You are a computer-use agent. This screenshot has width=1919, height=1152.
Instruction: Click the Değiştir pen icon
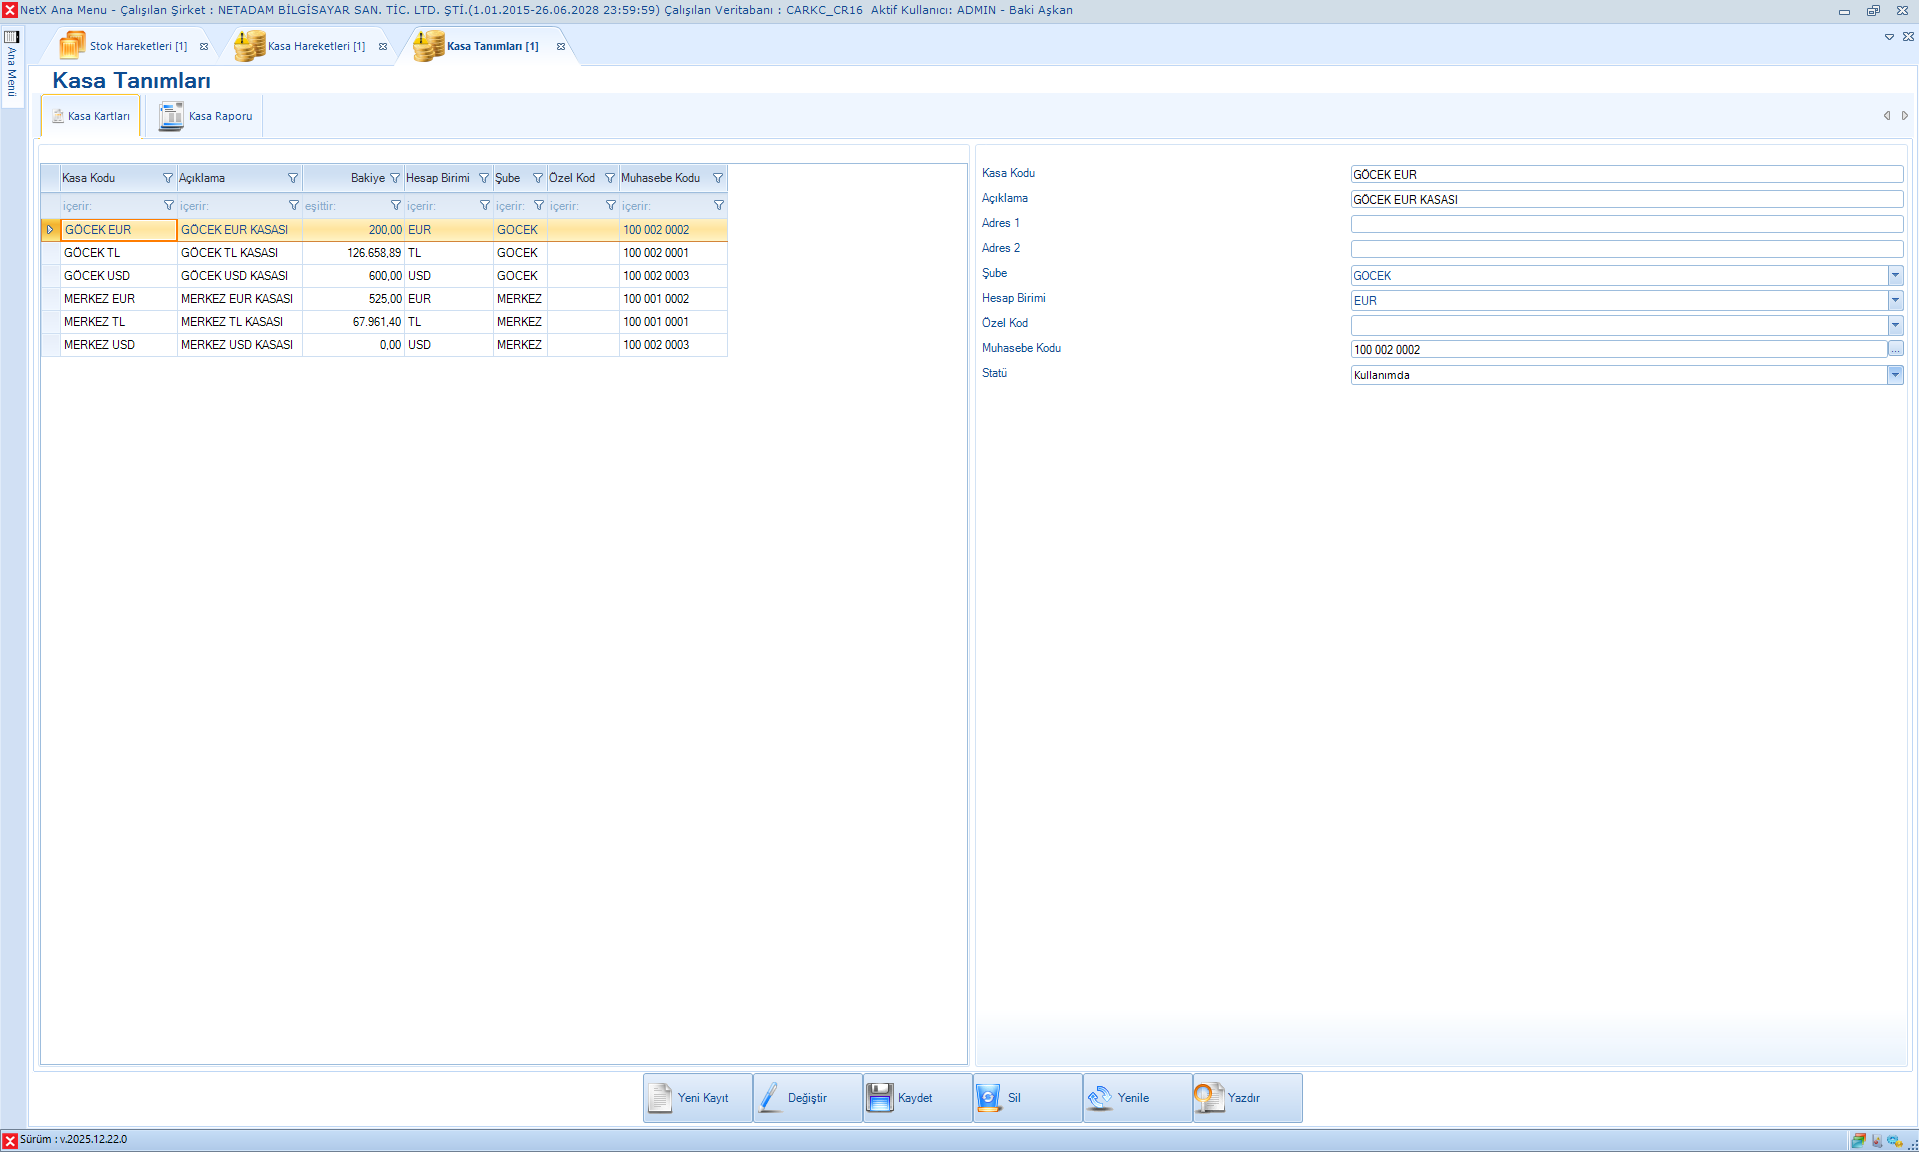(x=770, y=1097)
